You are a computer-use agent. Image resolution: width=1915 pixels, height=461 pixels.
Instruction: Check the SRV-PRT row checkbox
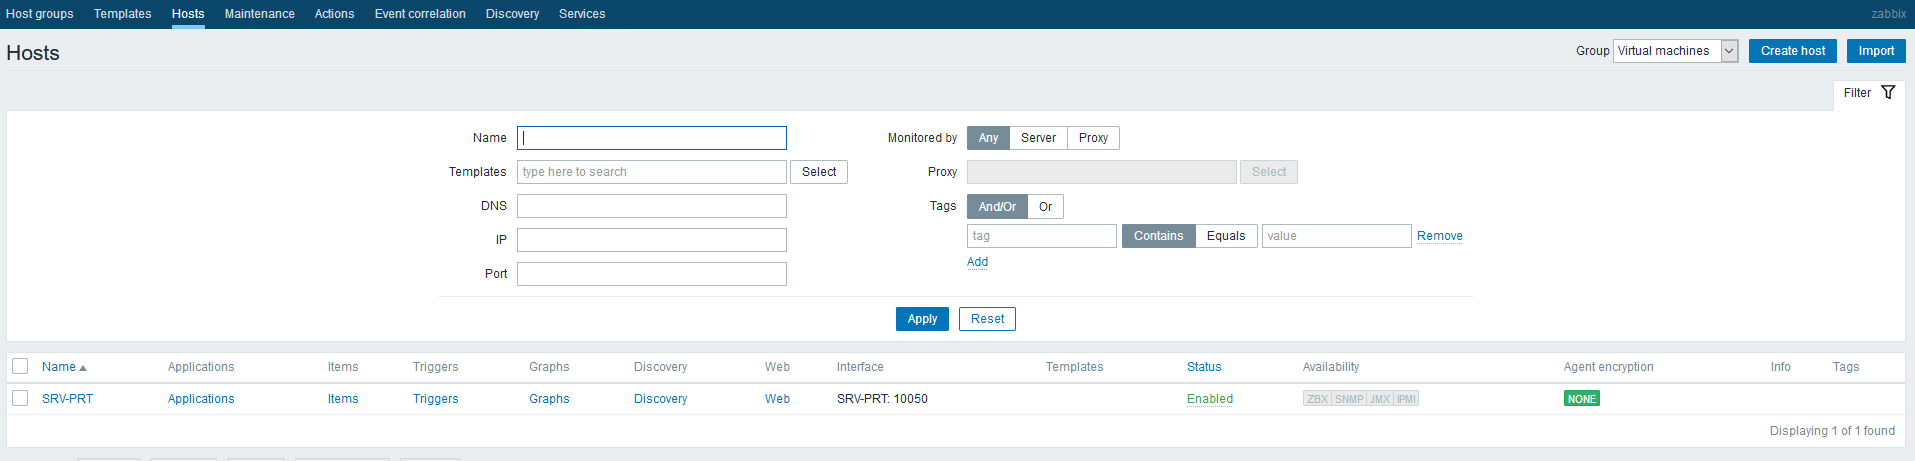click(20, 398)
